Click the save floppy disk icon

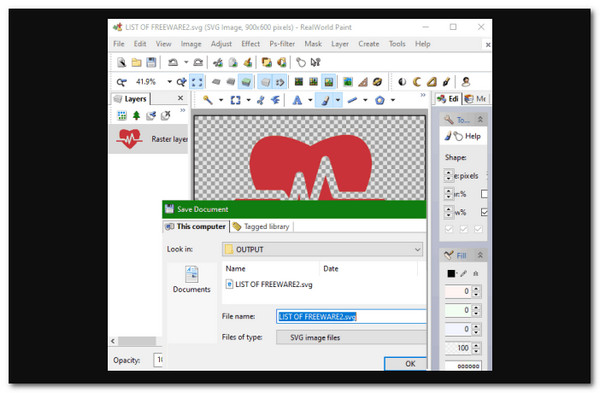click(x=152, y=62)
